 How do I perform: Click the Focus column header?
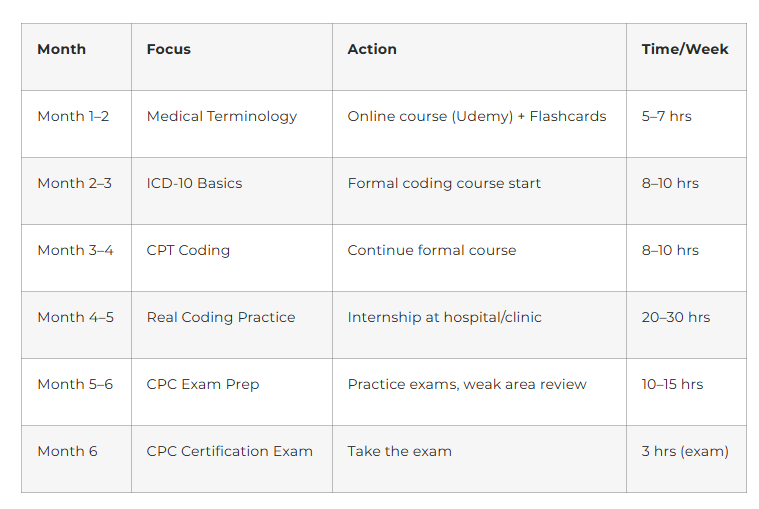pyautogui.click(x=169, y=49)
